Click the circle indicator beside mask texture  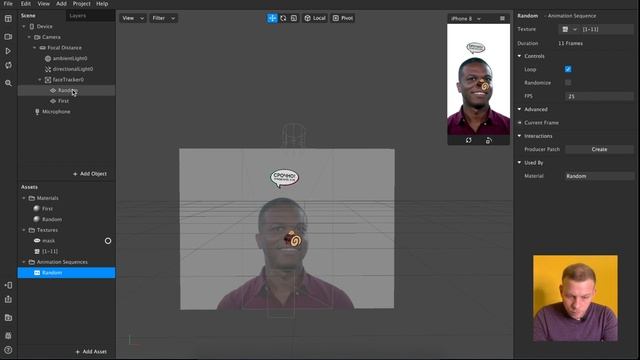point(108,241)
